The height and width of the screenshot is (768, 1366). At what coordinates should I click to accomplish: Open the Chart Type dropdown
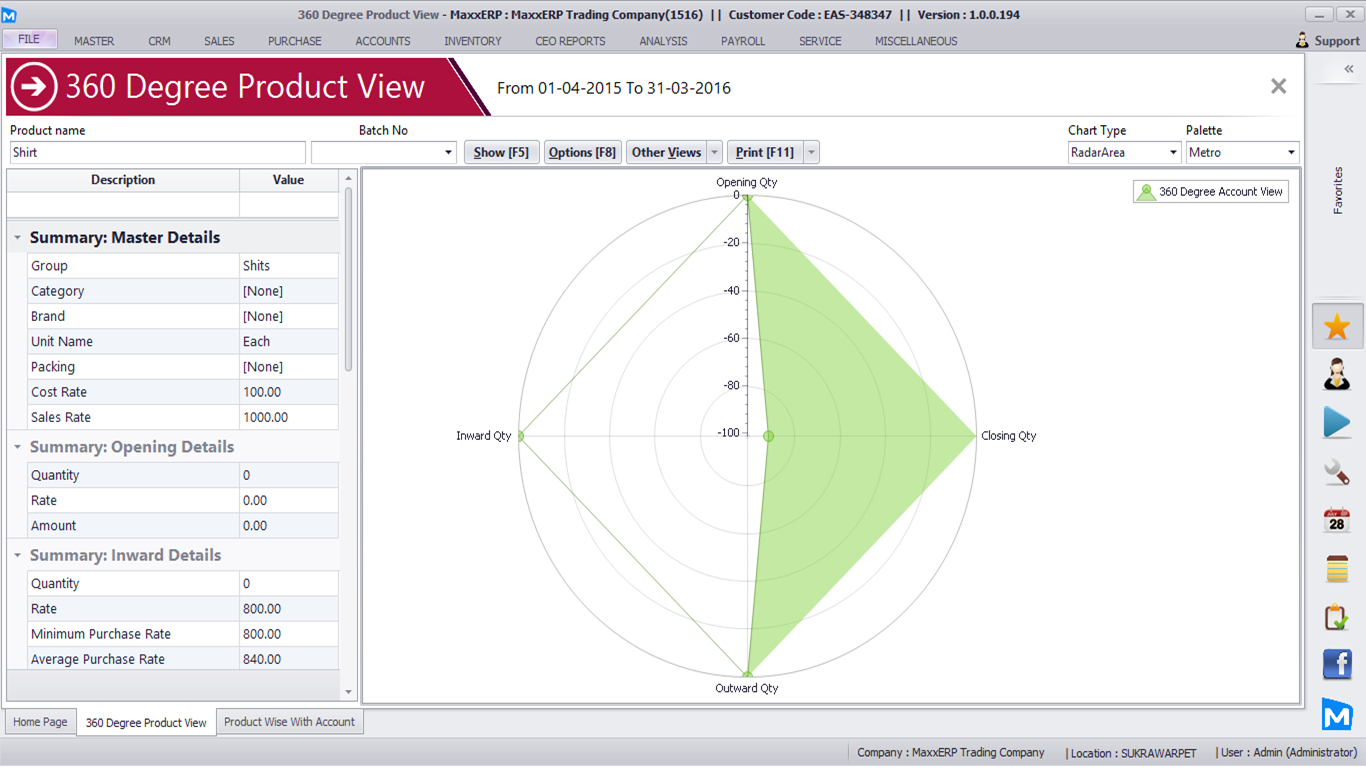[x=1174, y=153]
